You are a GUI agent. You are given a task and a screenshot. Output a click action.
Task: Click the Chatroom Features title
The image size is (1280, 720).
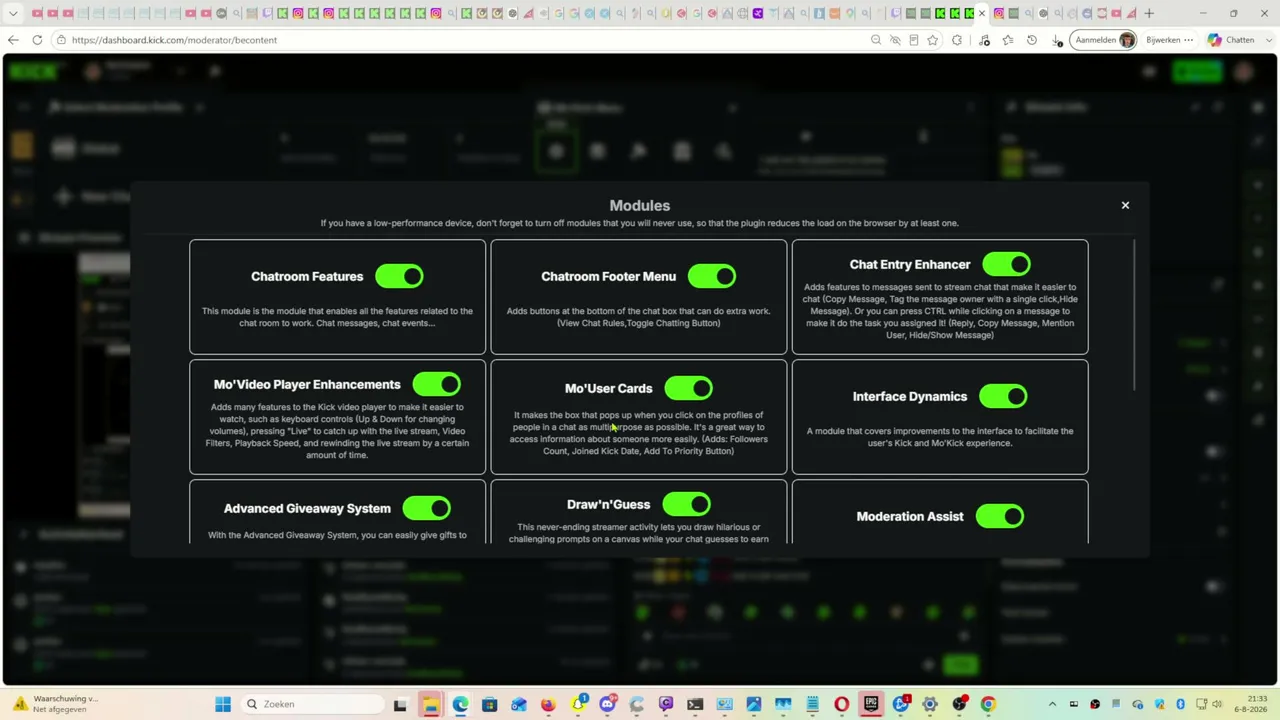pyautogui.click(x=307, y=276)
